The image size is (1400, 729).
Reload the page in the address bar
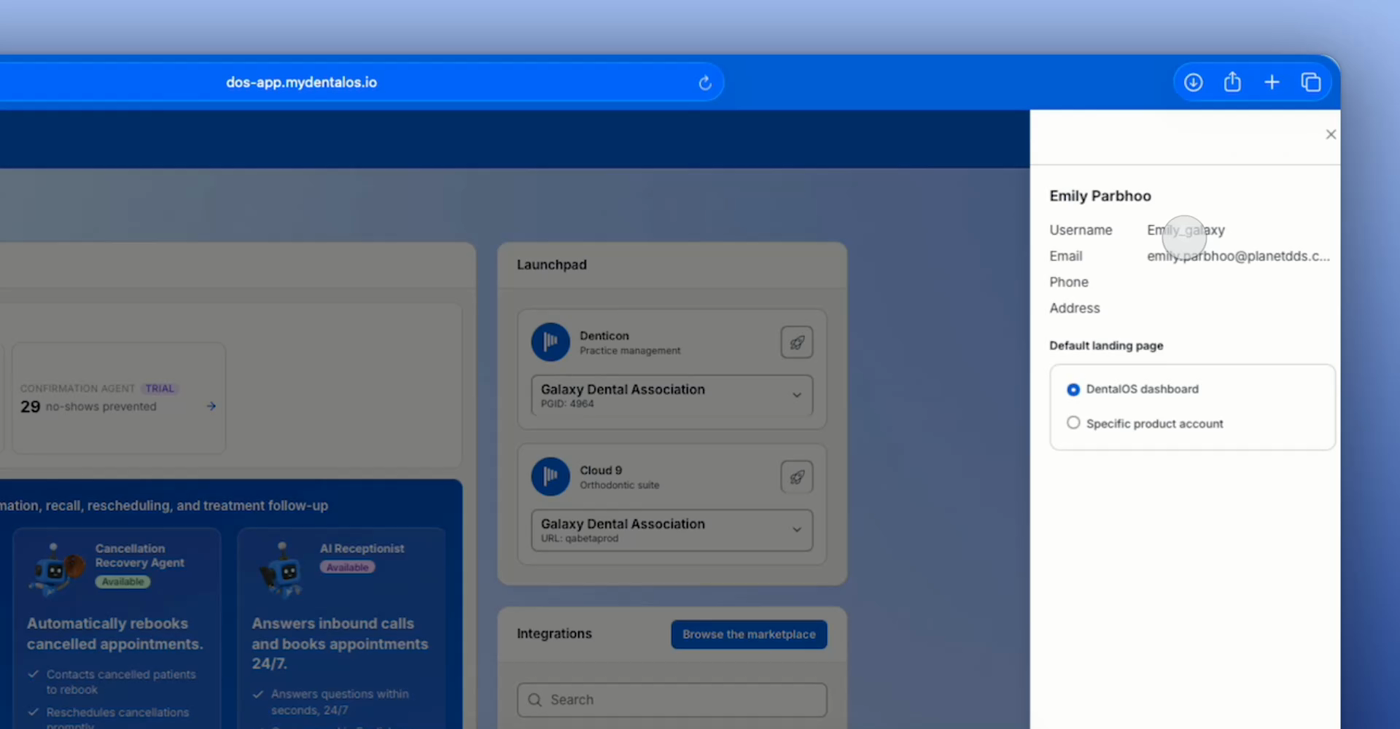[x=705, y=83]
